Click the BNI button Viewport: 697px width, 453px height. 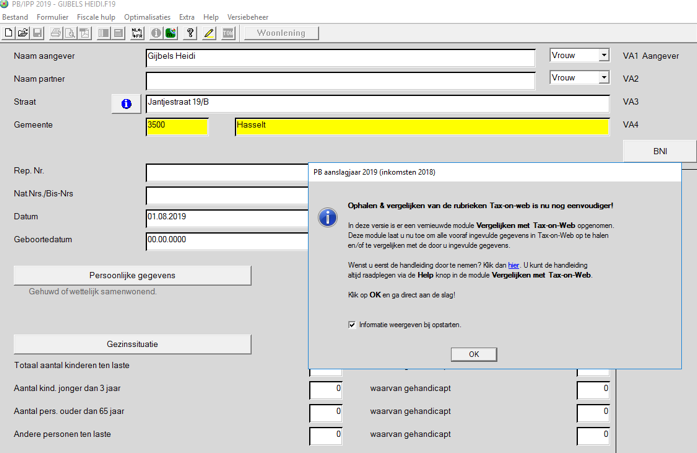tap(659, 151)
